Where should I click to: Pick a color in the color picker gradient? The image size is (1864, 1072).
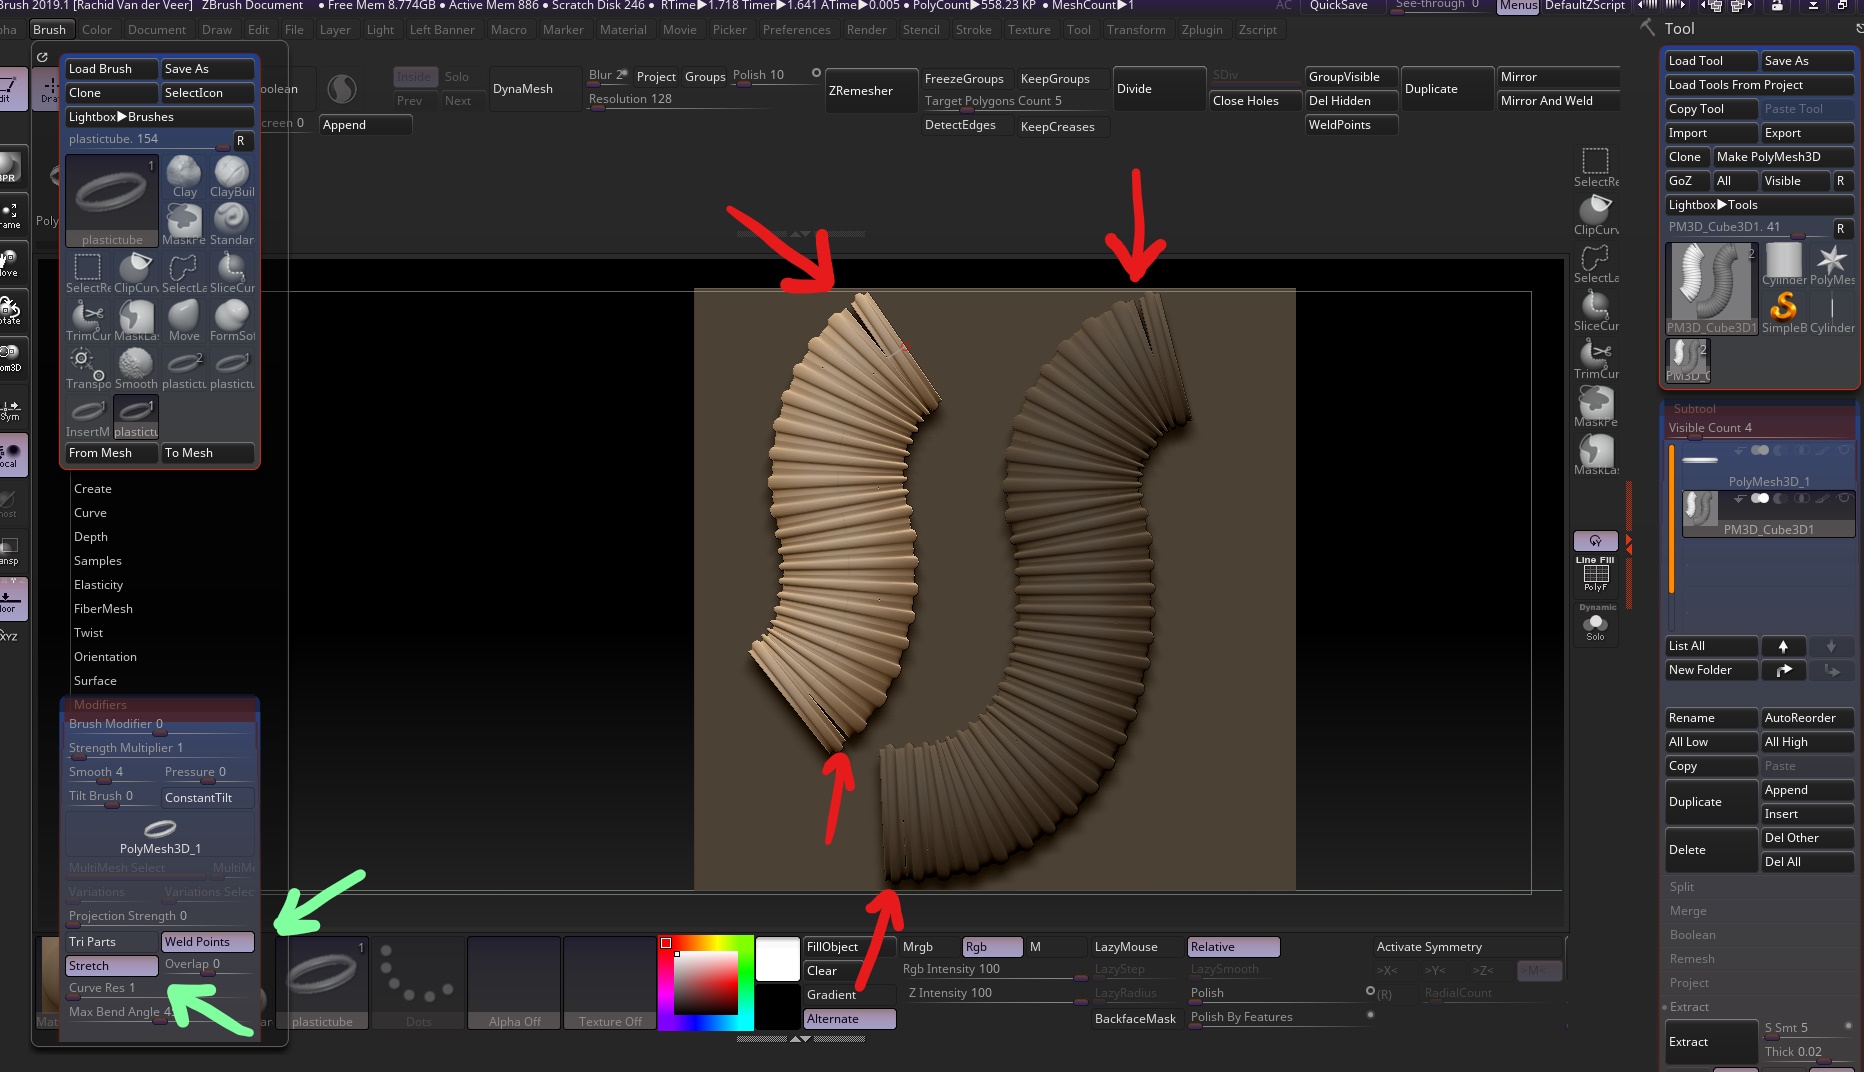pyautogui.click(x=705, y=985)
